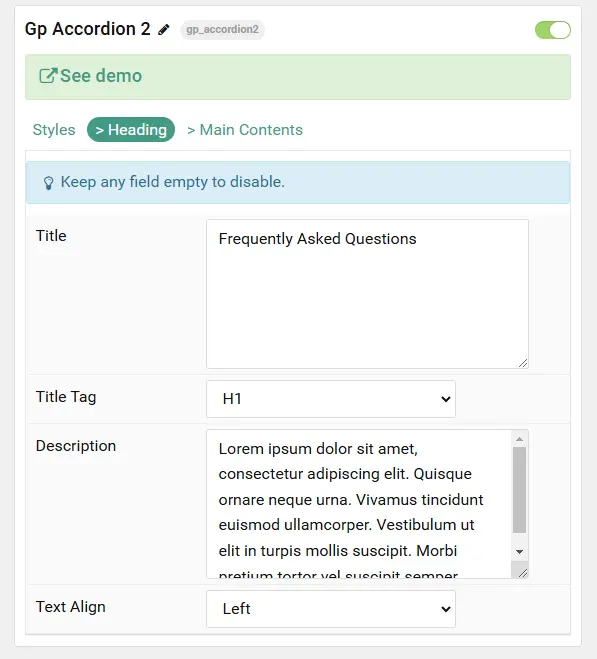This screenshot has width=597, height=659.
Task: Select the active Heading tab
Action: tap(131, 130)
